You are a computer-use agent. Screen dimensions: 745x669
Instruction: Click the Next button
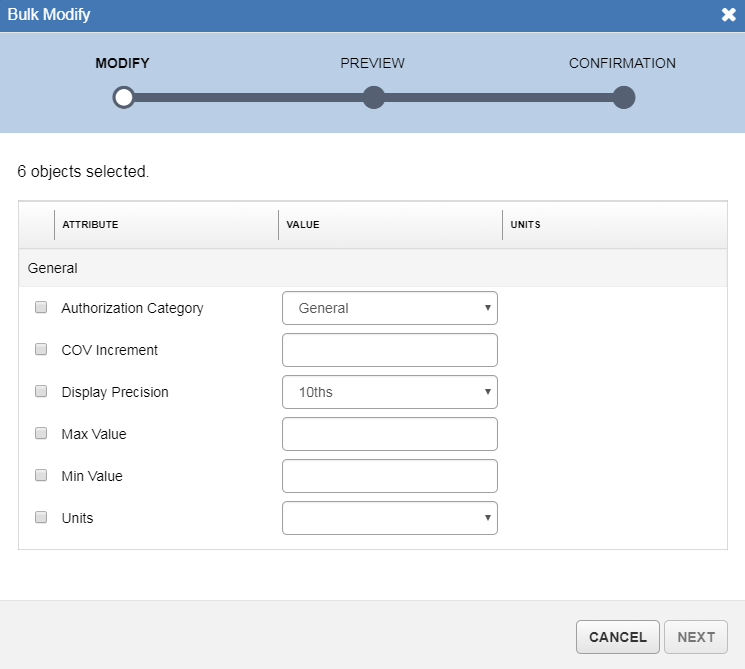(x=696, y=637)
